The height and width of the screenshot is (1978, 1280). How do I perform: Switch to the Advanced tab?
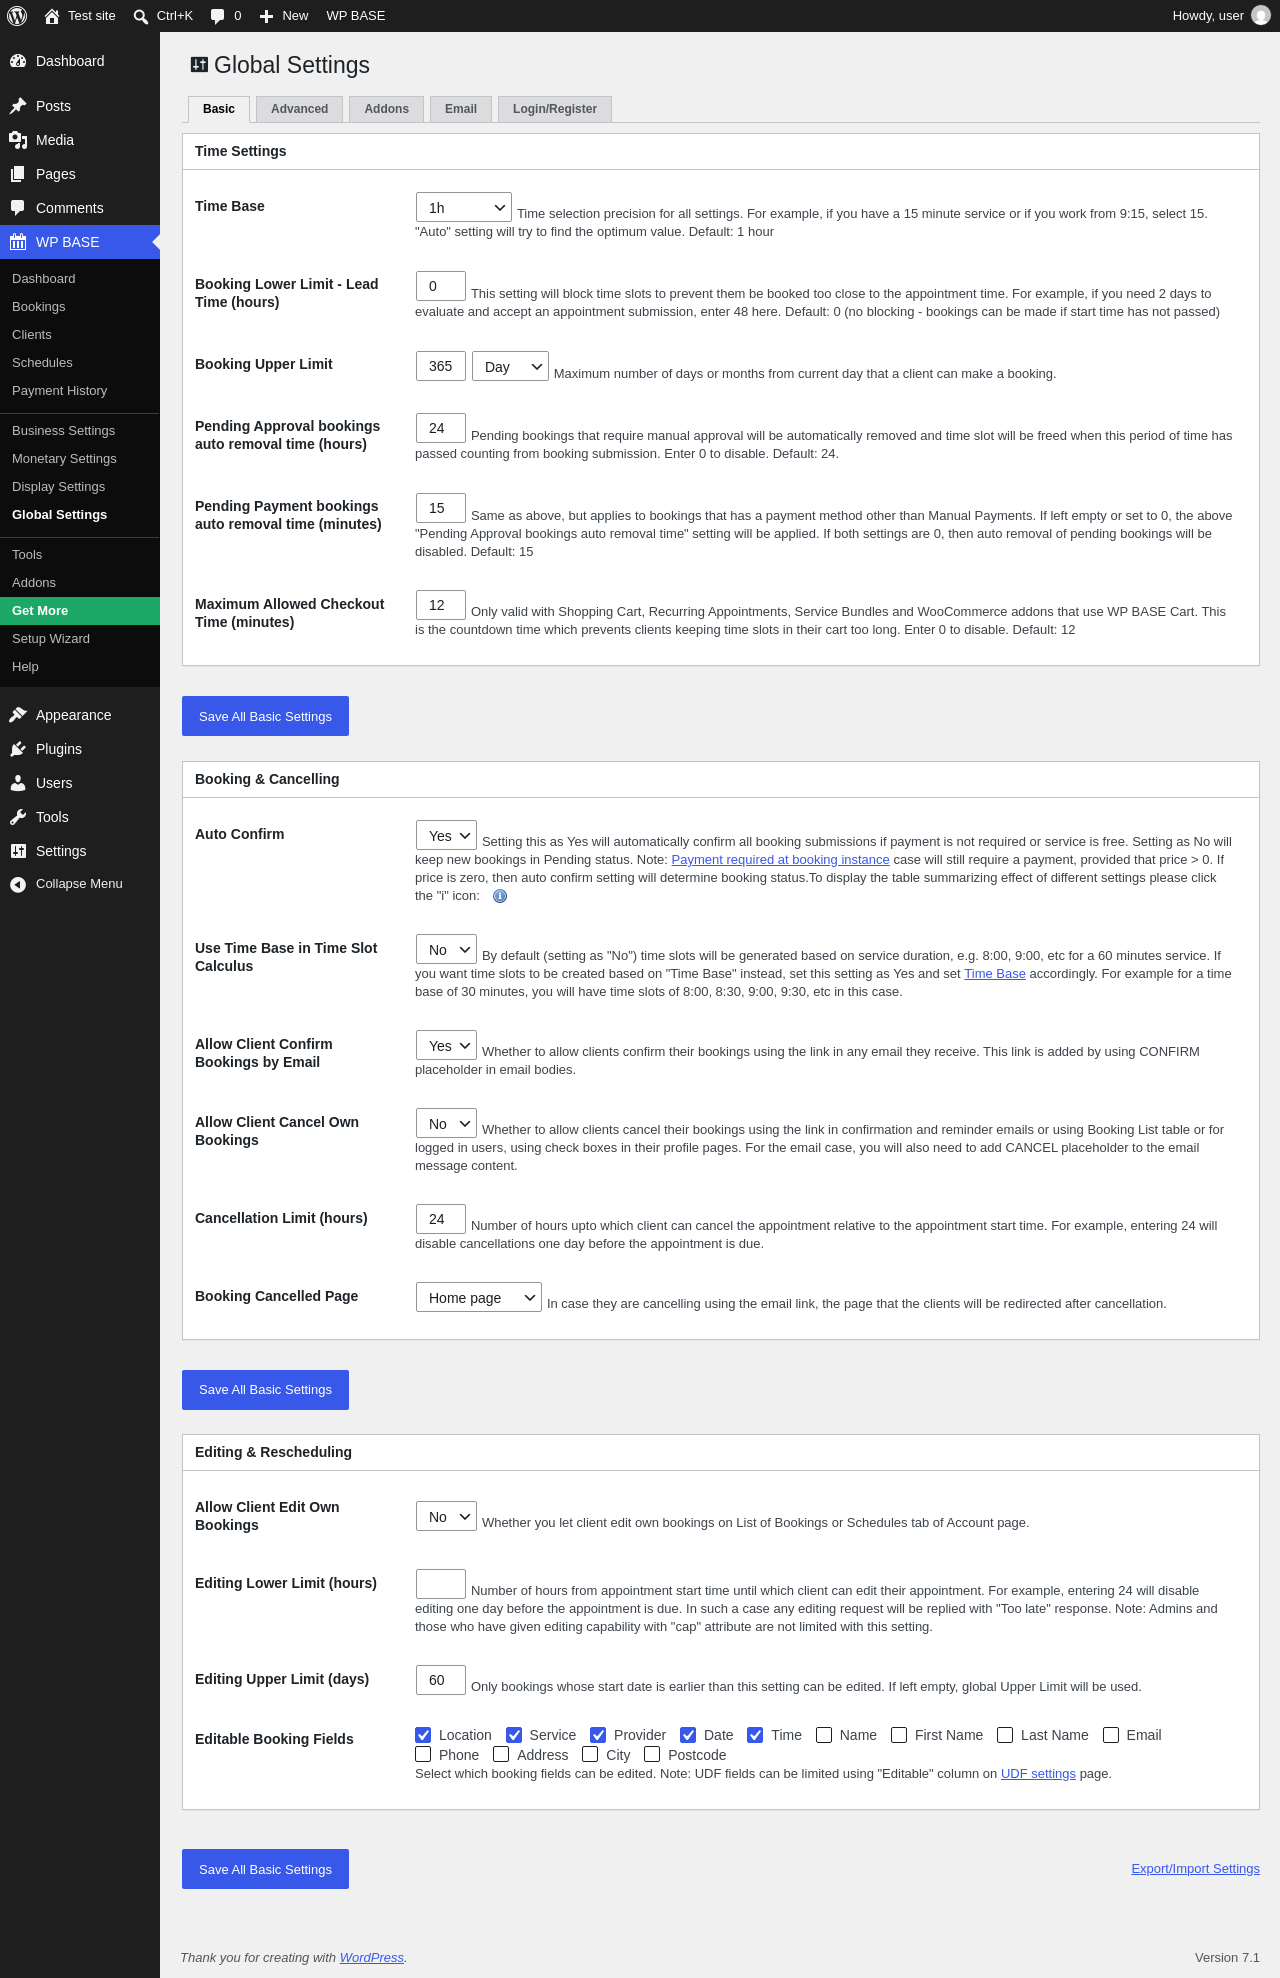point(300,109)
